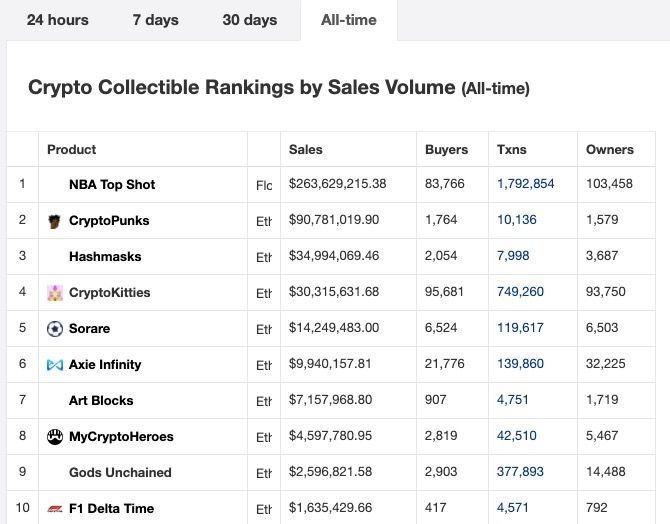Click the Txns column header
670x524 pixels.
click(x=511, y=150)
